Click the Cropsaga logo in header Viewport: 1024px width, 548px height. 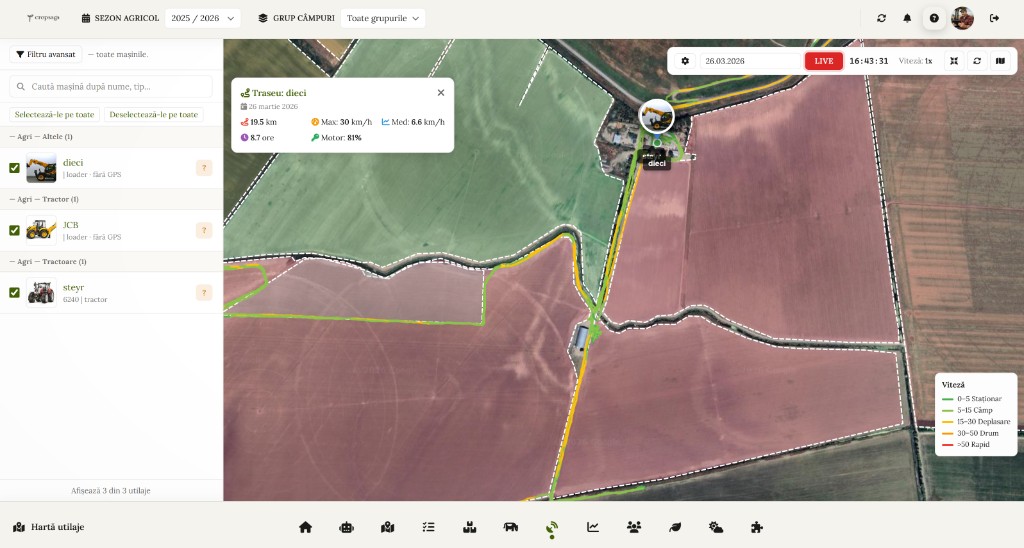(42, 18)
